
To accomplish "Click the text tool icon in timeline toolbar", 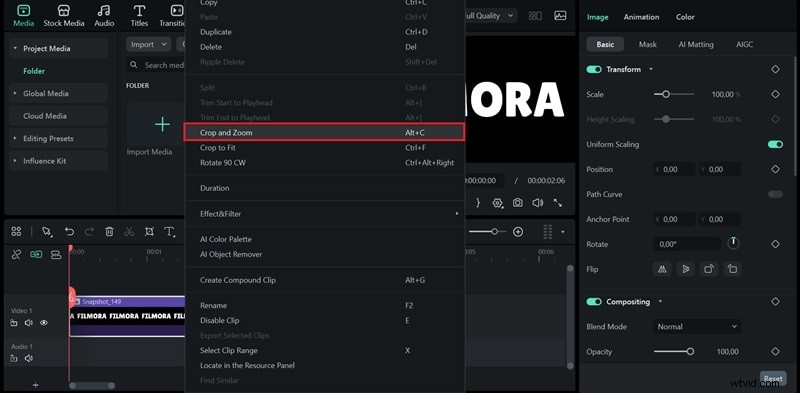I will (169, 232).
